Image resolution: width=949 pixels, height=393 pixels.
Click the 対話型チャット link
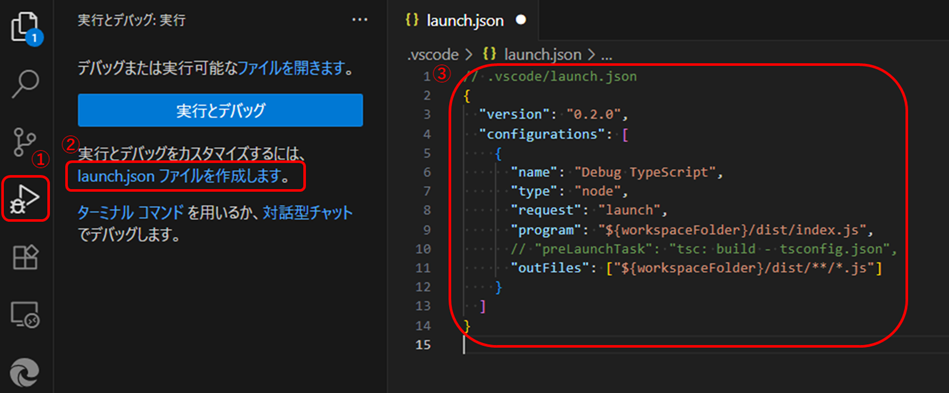[x=307, y=213]
